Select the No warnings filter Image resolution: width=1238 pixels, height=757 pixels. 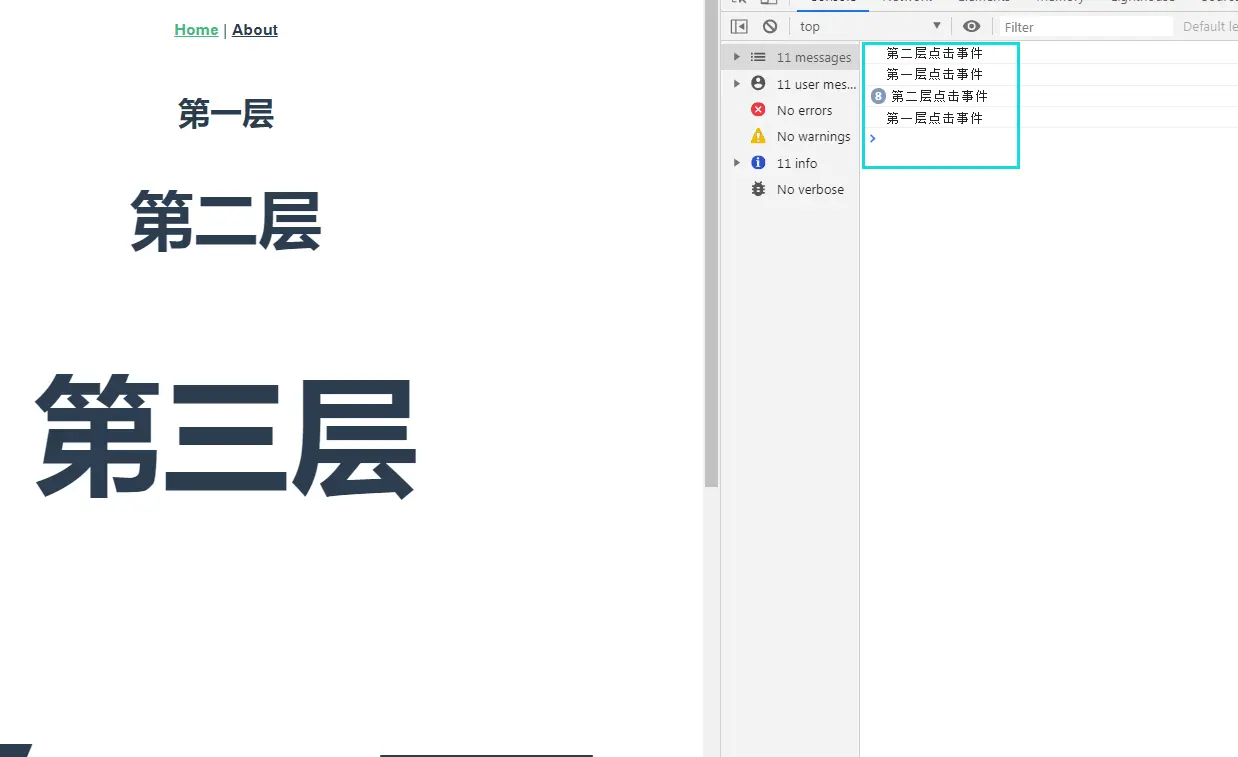click(x=790, y=136)
